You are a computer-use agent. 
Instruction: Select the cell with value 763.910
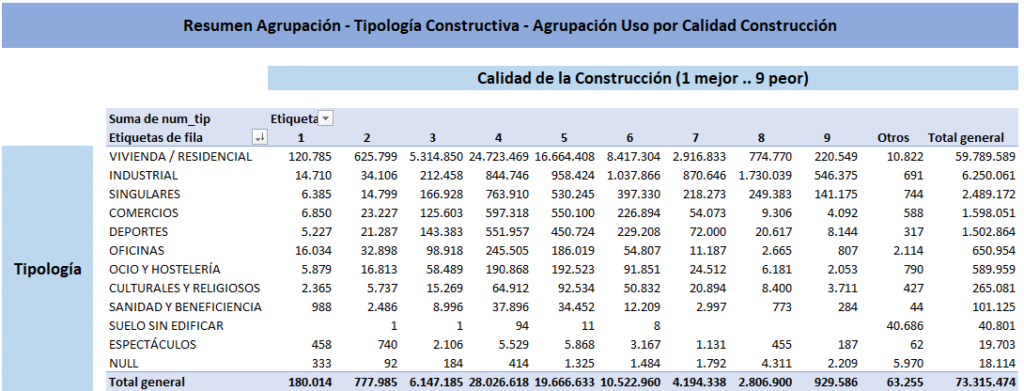coord(506,195)
